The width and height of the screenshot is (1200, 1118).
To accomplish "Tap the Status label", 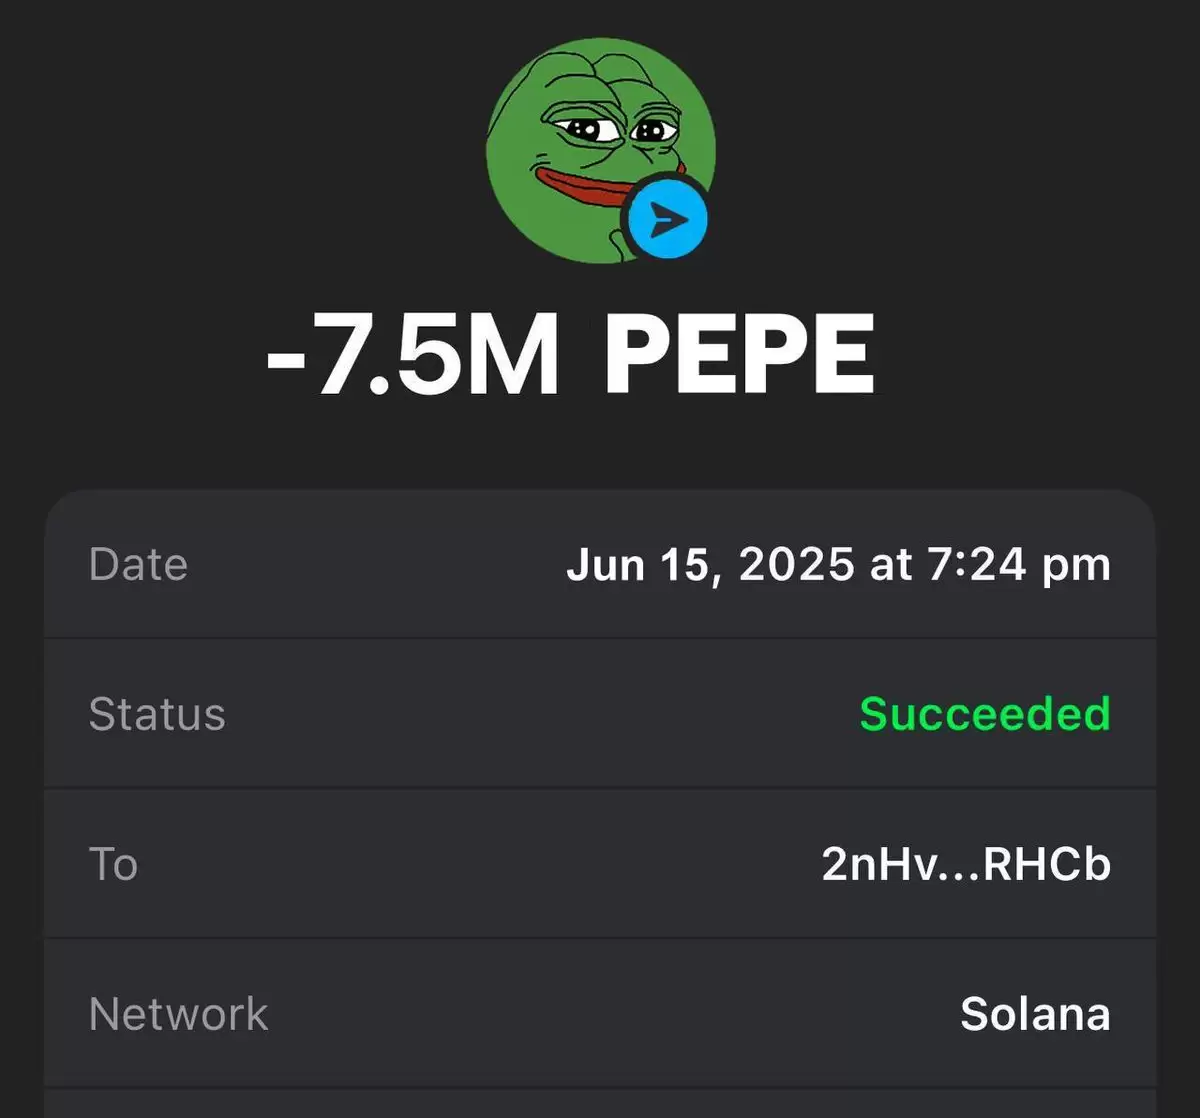I will pyautogui.click(x=157, y=714).
